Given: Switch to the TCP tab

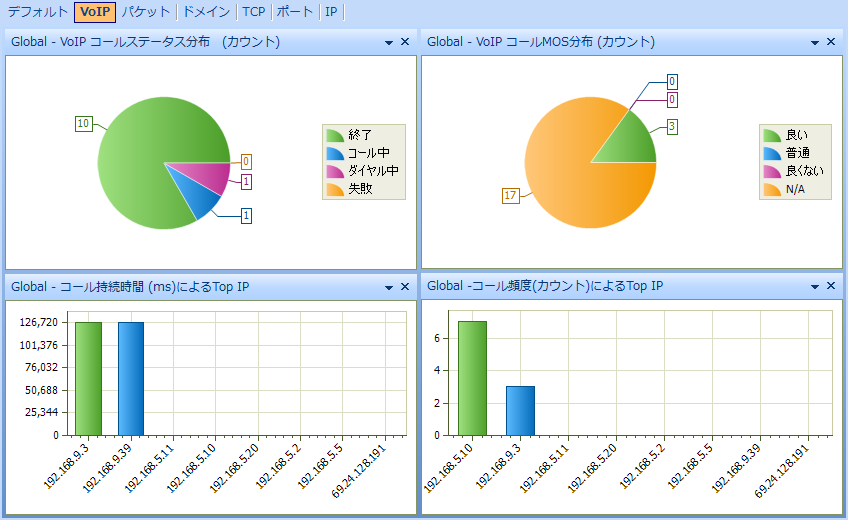Looking at the screenshot, I should click(254, 12).
